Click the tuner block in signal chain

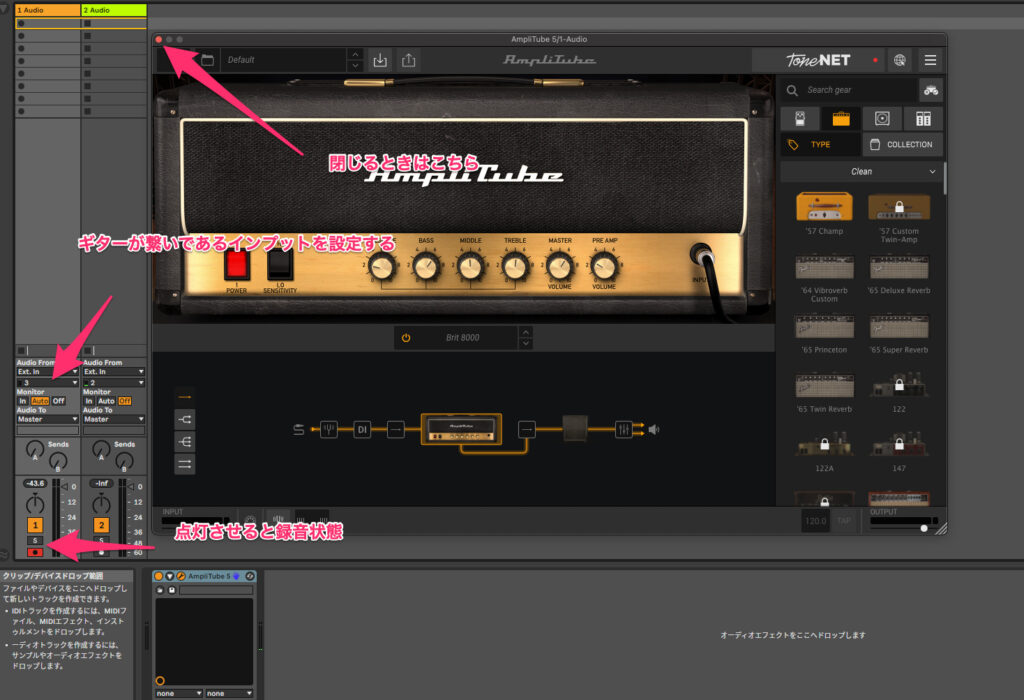(x=327, y=429)
